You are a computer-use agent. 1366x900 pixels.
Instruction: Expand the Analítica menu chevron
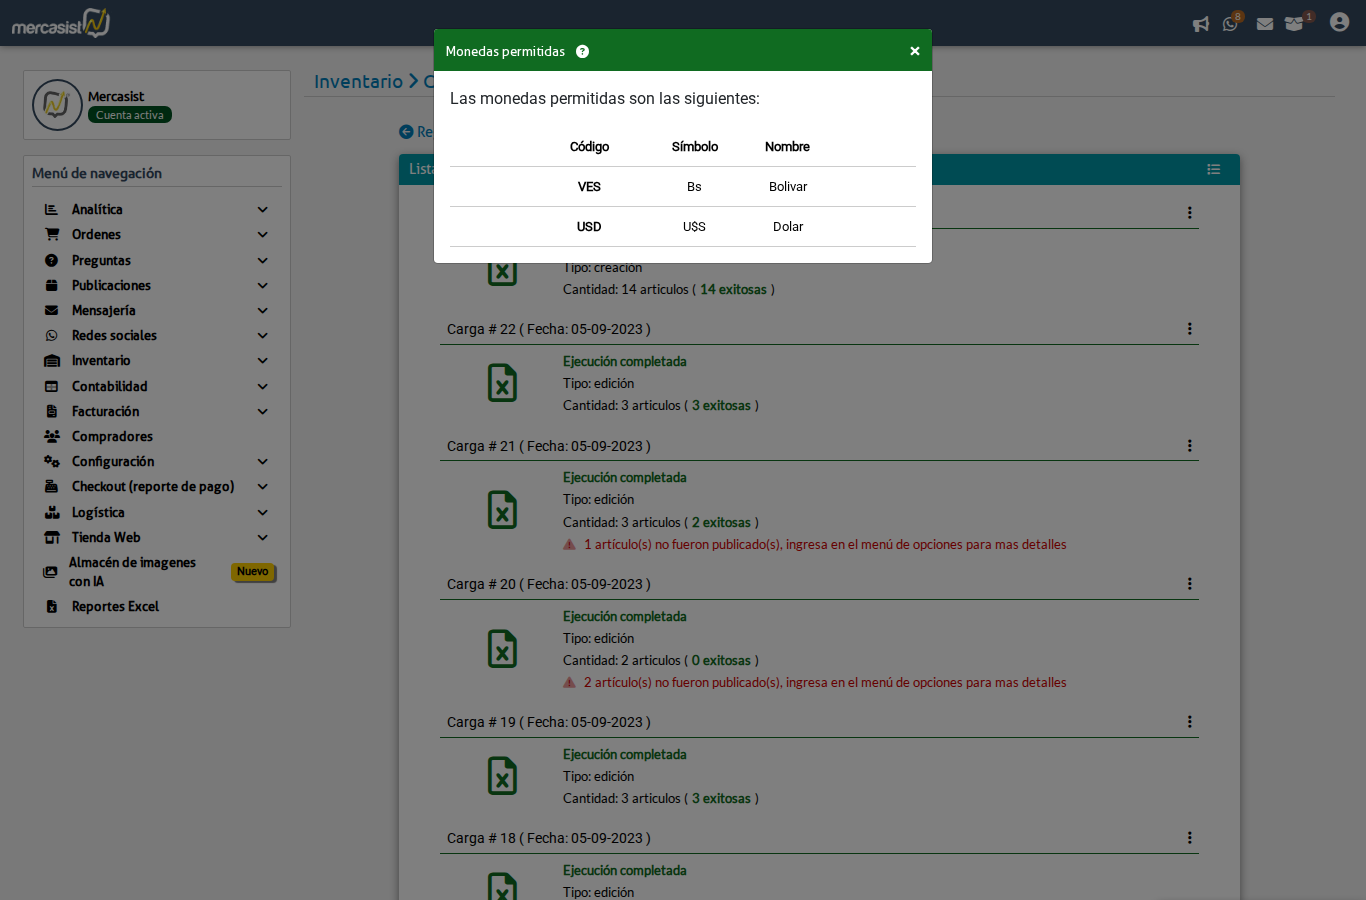click(263, 210)
